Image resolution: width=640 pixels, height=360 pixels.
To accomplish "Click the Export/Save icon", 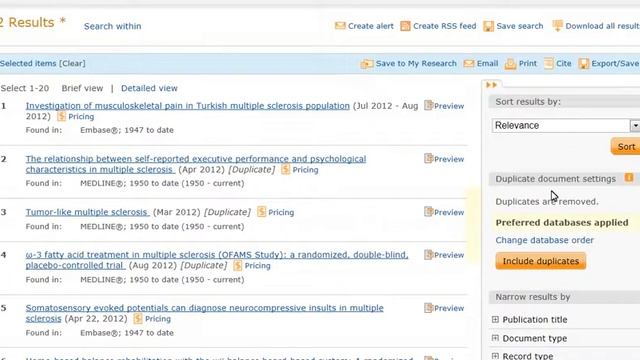I will [584, 64].
